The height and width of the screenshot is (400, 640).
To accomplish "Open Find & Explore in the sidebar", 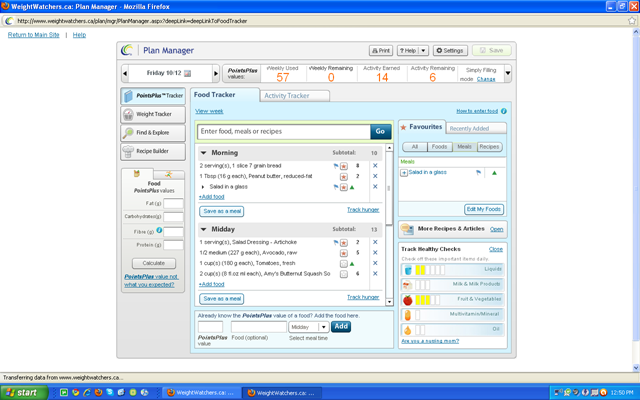I will (153, 133).
